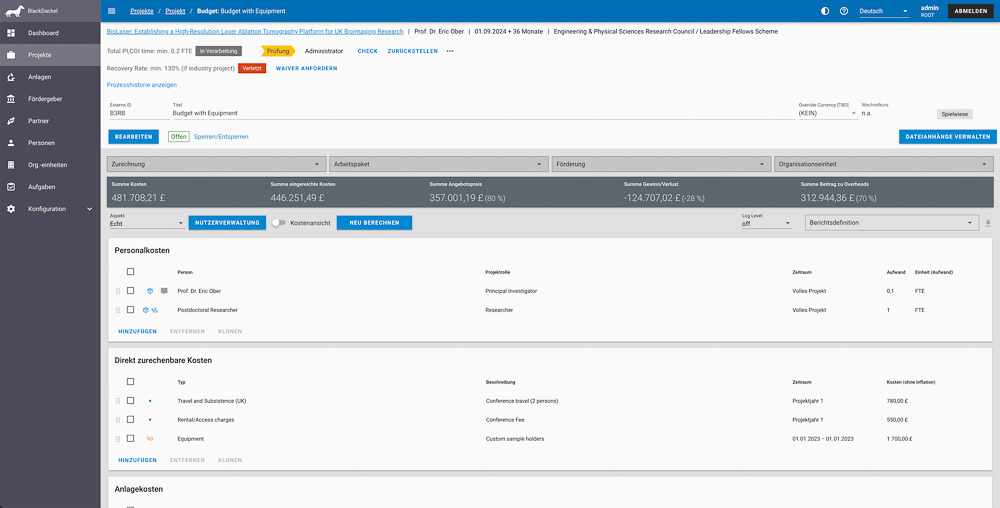The image size is (1000, 508).
Task: Open the hamburger menu icon
Action: pyautogui.click(x=112, y=11)
